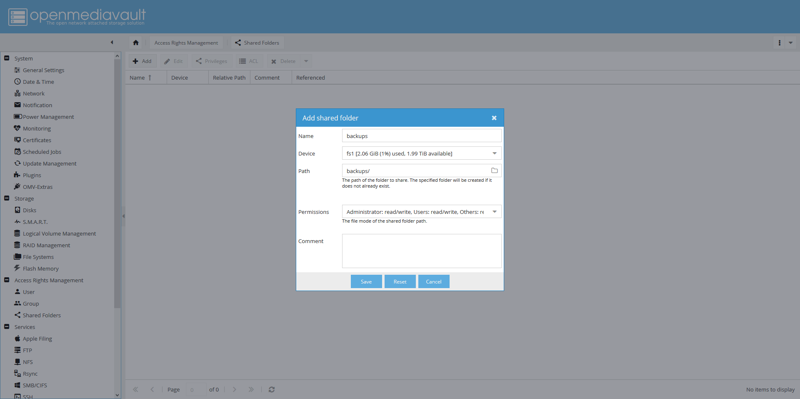Open the top-right kebab menu
This screenshot has height=399, width=800.
[780, 43]
